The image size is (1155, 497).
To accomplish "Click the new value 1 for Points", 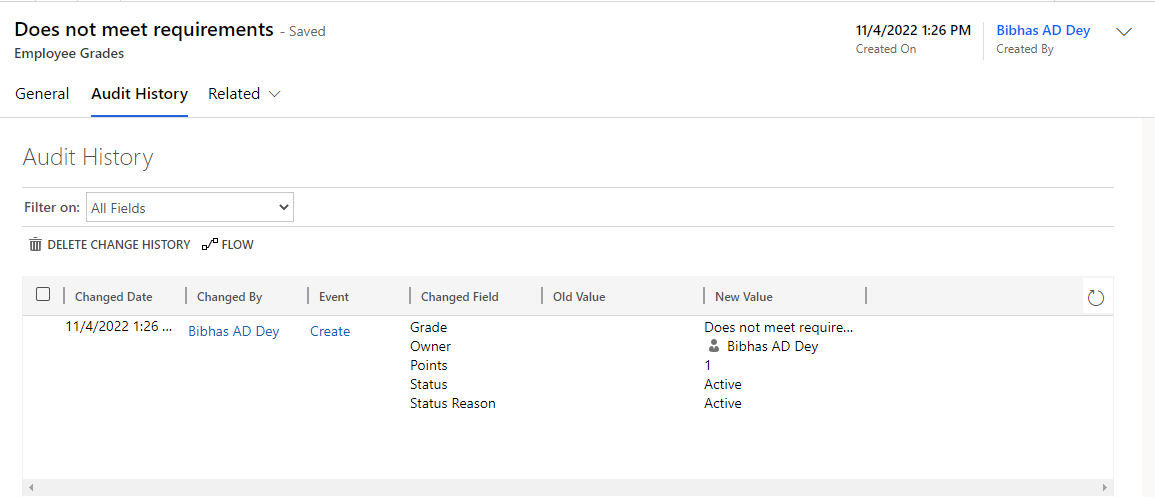I will tap(708, 365).
